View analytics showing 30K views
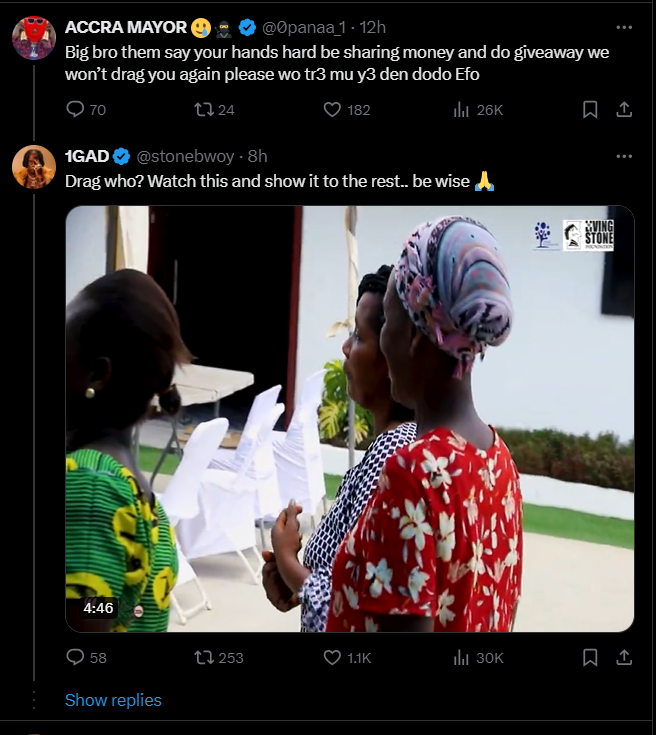 (462, 657)
